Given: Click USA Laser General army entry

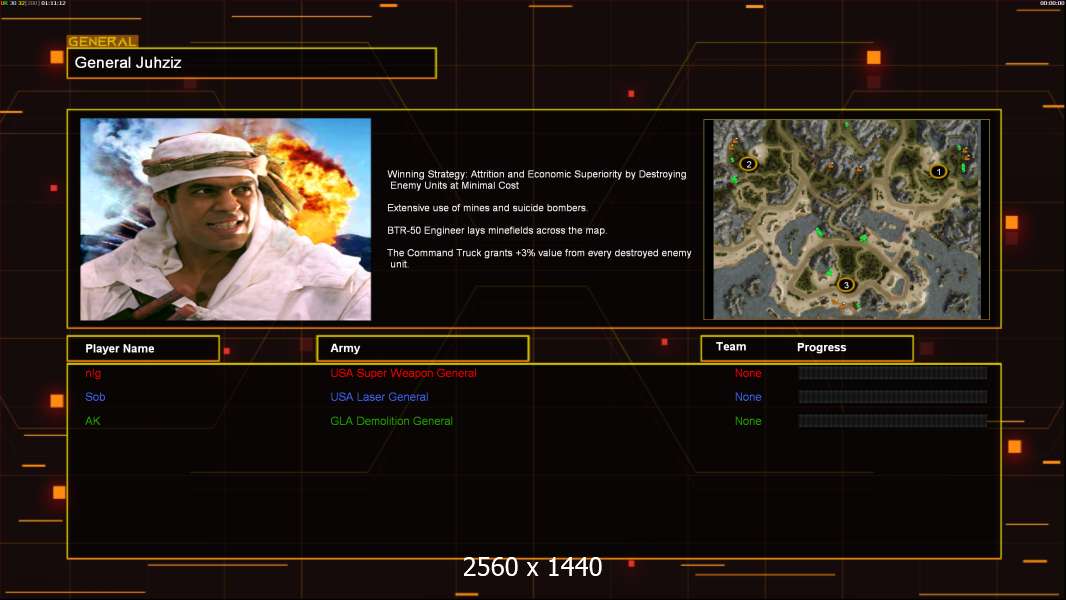Looking at the screenshot, I should tap(379, 397).
